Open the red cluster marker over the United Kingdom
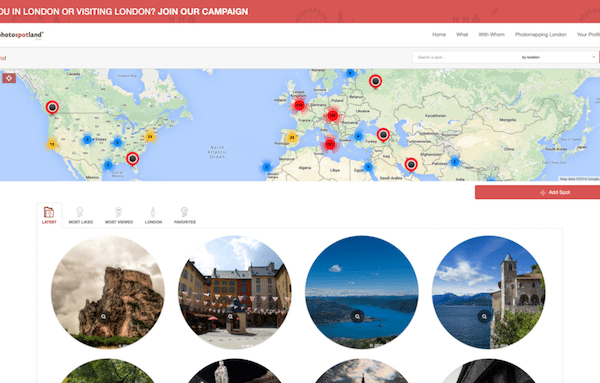This screenshot has height=383, width=600. (299, 105)
